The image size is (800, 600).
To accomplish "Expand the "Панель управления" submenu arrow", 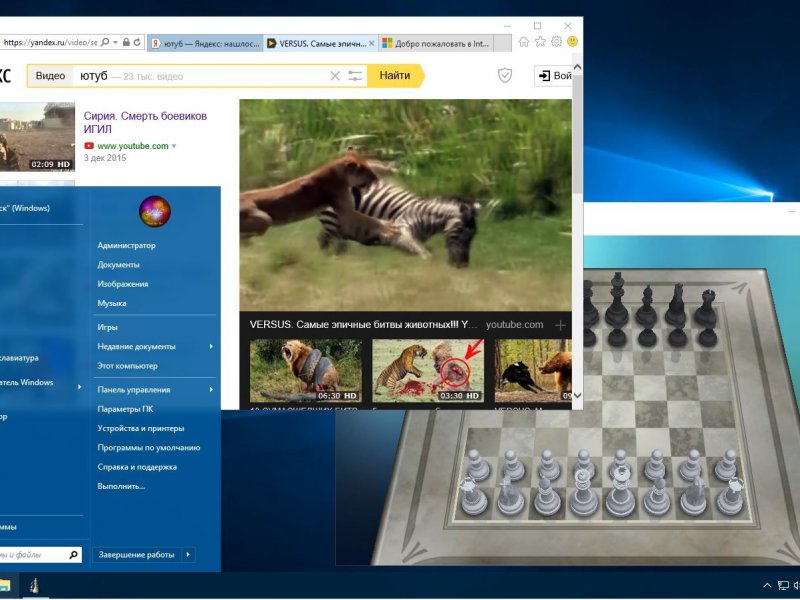I will coord(211,390).
